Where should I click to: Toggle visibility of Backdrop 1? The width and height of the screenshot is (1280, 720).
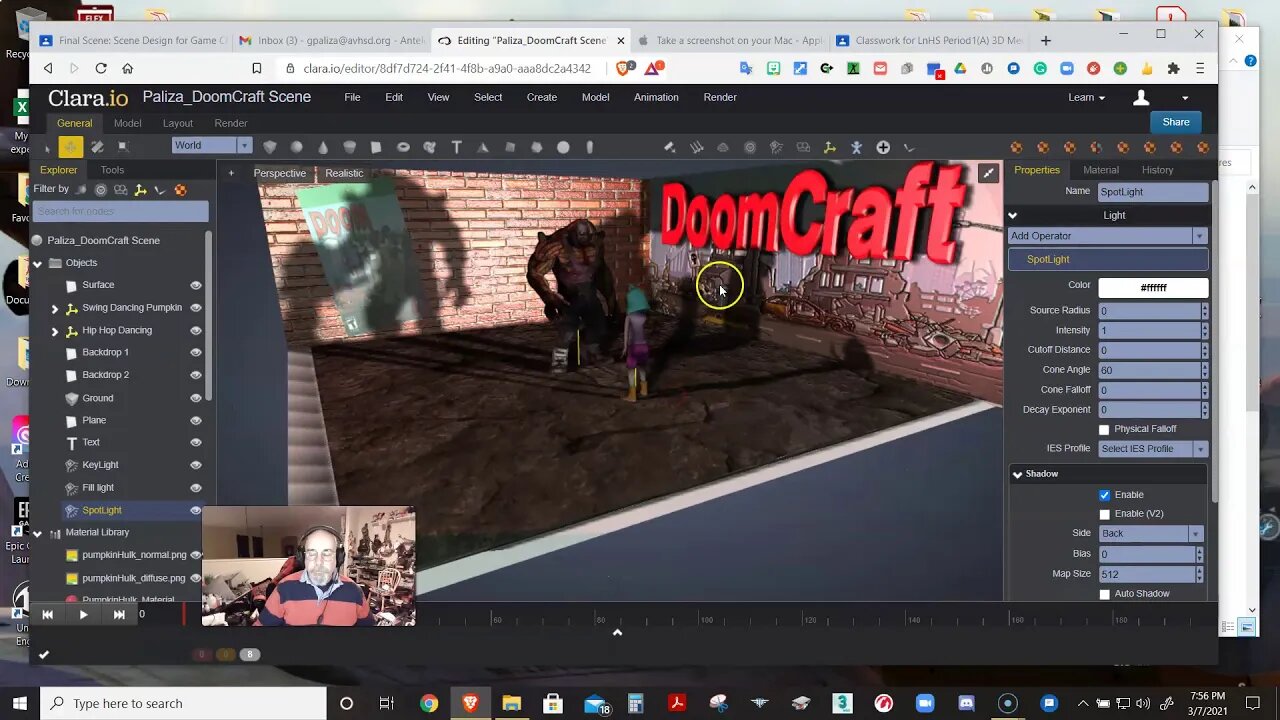pyautogui.click(x=196, y=353)
